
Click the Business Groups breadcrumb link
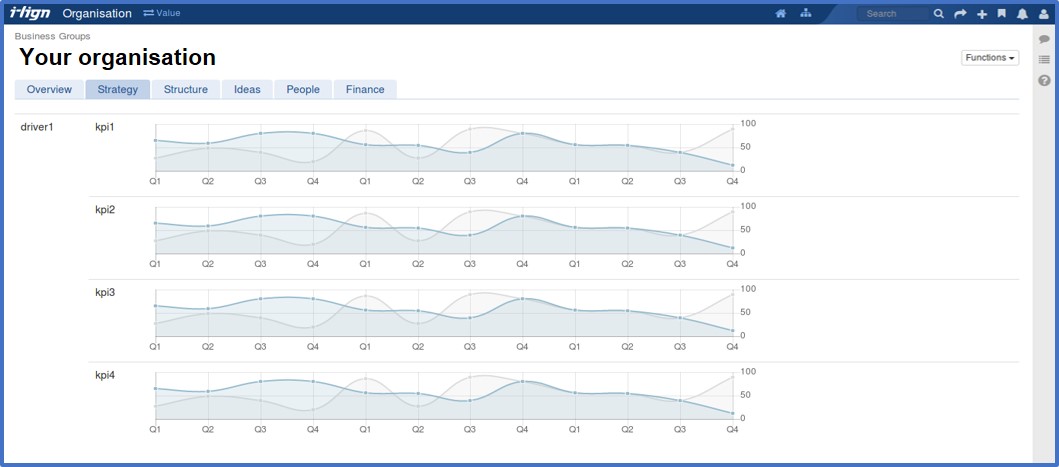(x=52, y=36)
